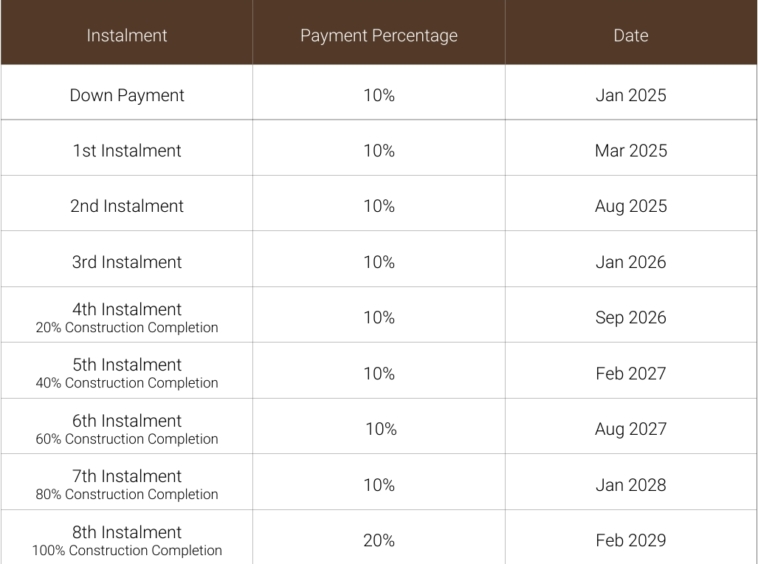Select the 3rd Instalment cell
This screenshot has width=758, height=564.
tap(126, 262)
